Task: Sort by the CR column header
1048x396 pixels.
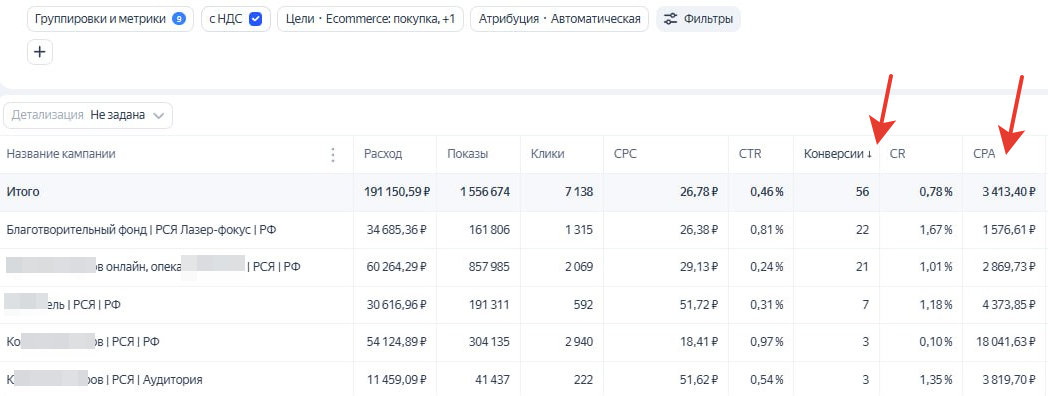Action: point(898,154)
